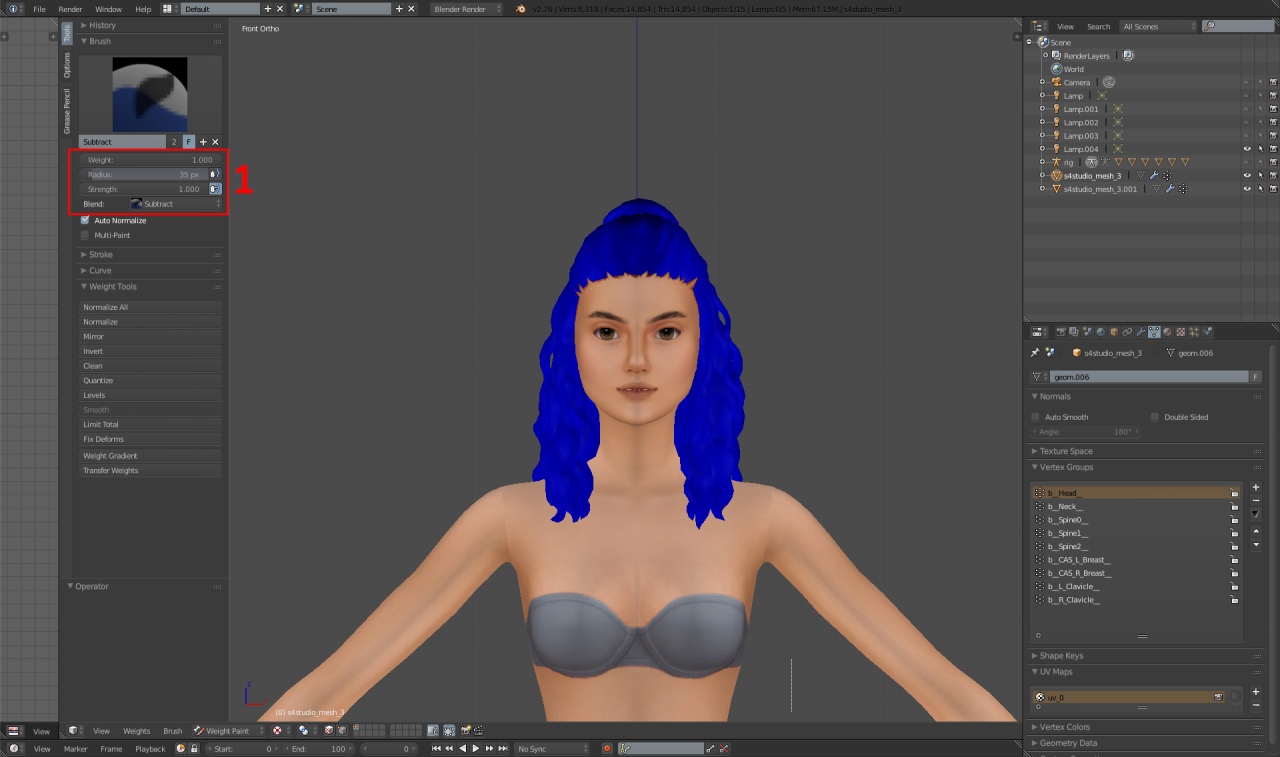Open the Mesh Data triangle properties icon
Image resolution: width=1280 pixels, height=757 pixels.
pos(1154,331)
